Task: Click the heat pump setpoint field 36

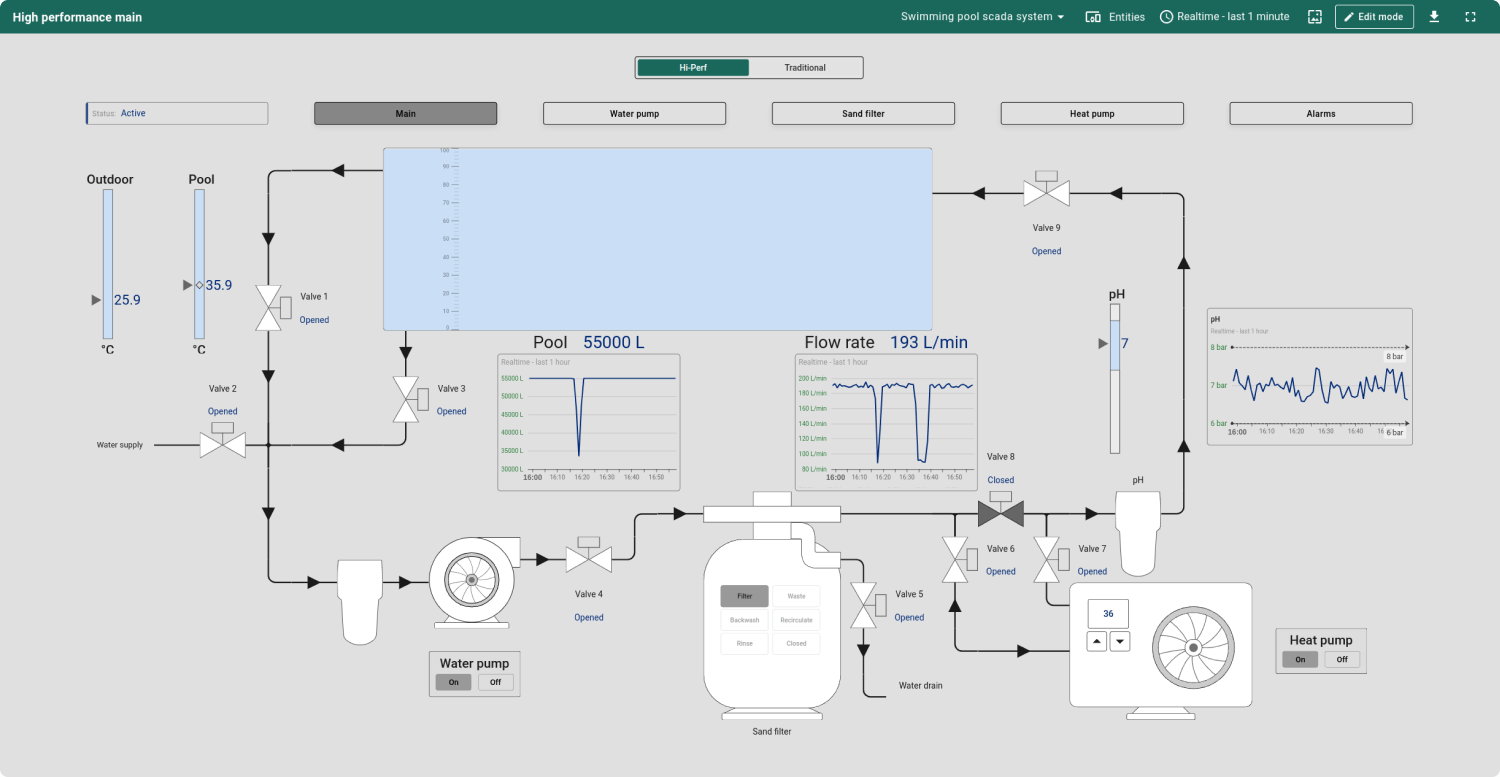Action: (x=1108, y=614)
